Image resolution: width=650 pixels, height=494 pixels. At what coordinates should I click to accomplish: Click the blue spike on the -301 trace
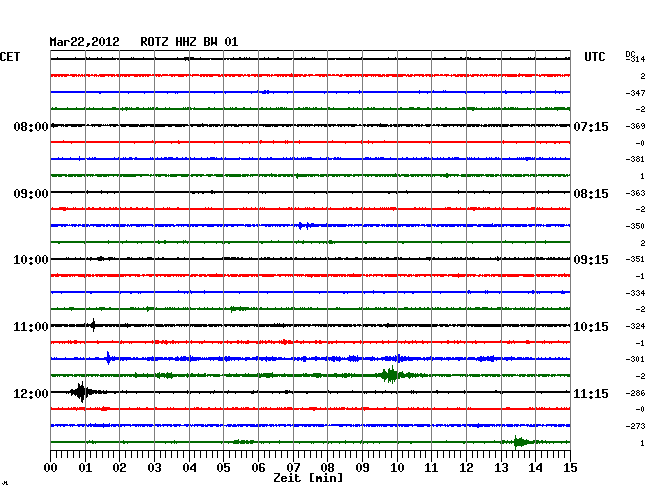(108, 358)
